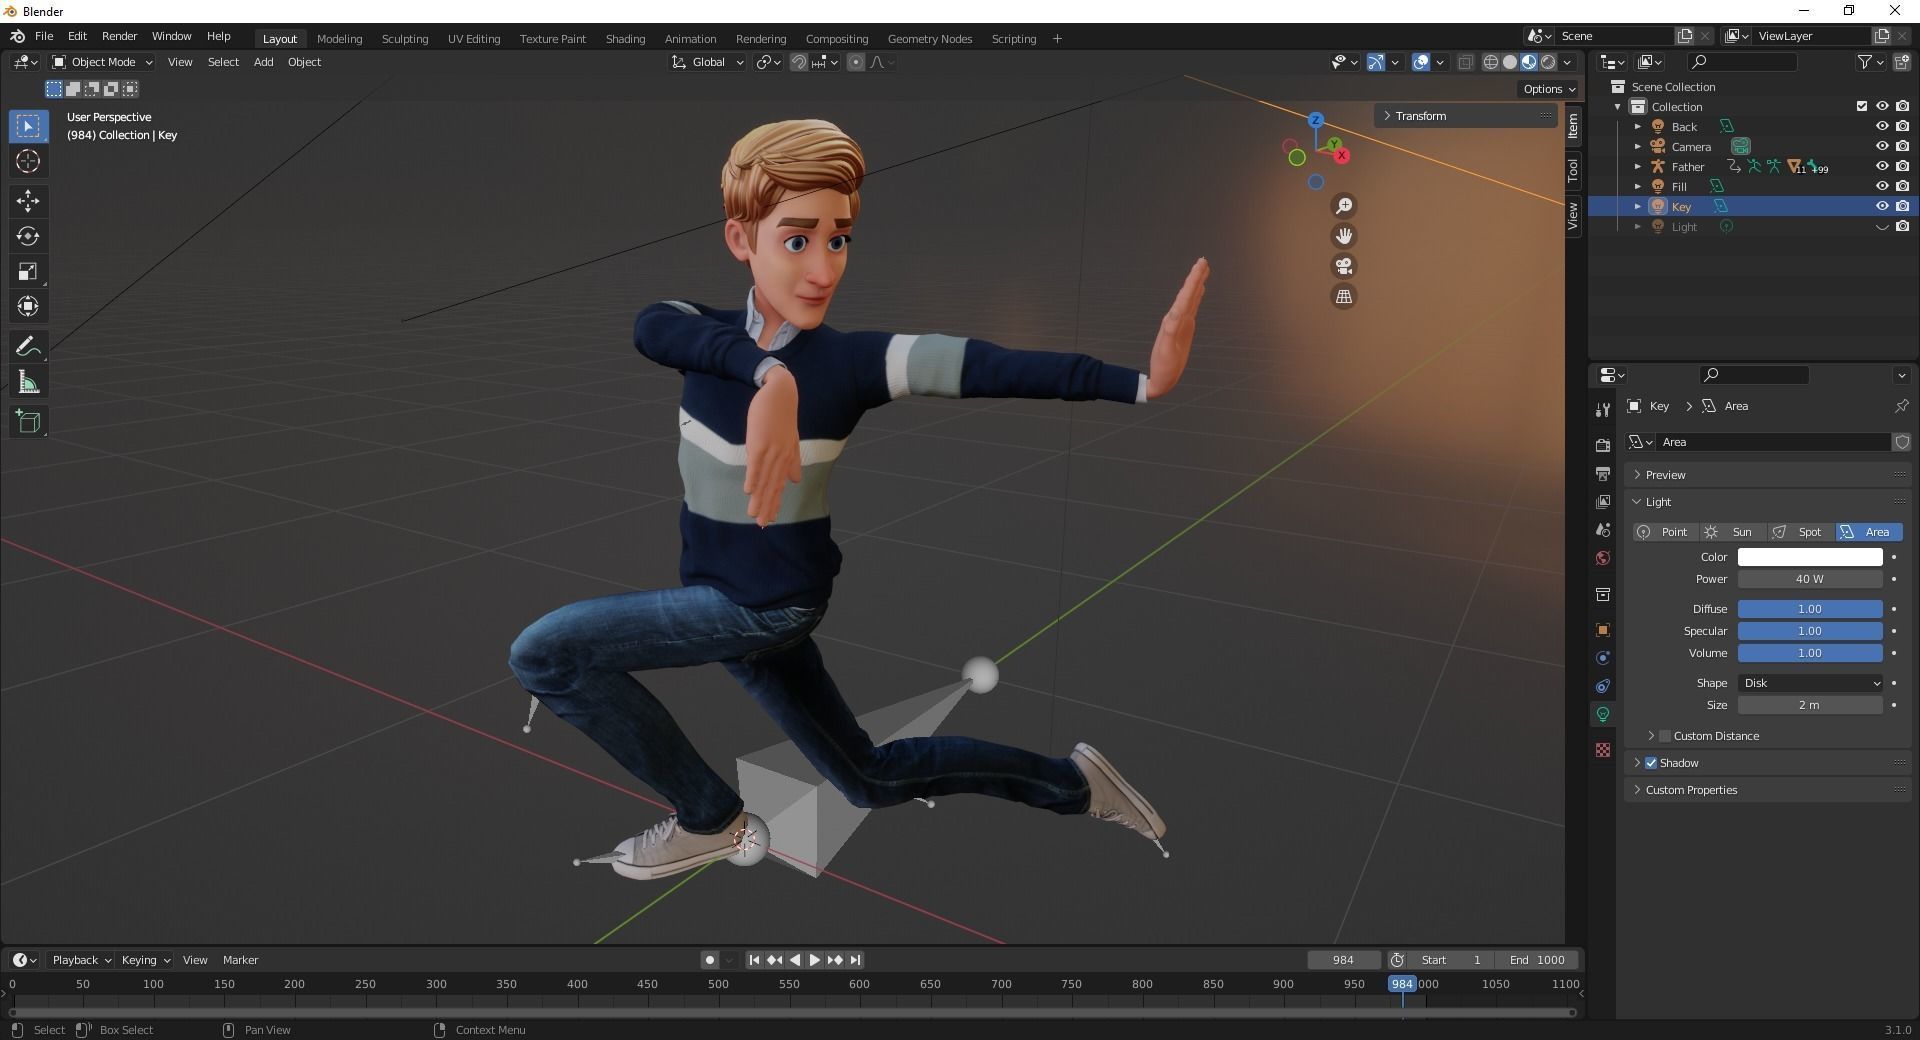Pick the Annotate pencil tool

(28, 346)
